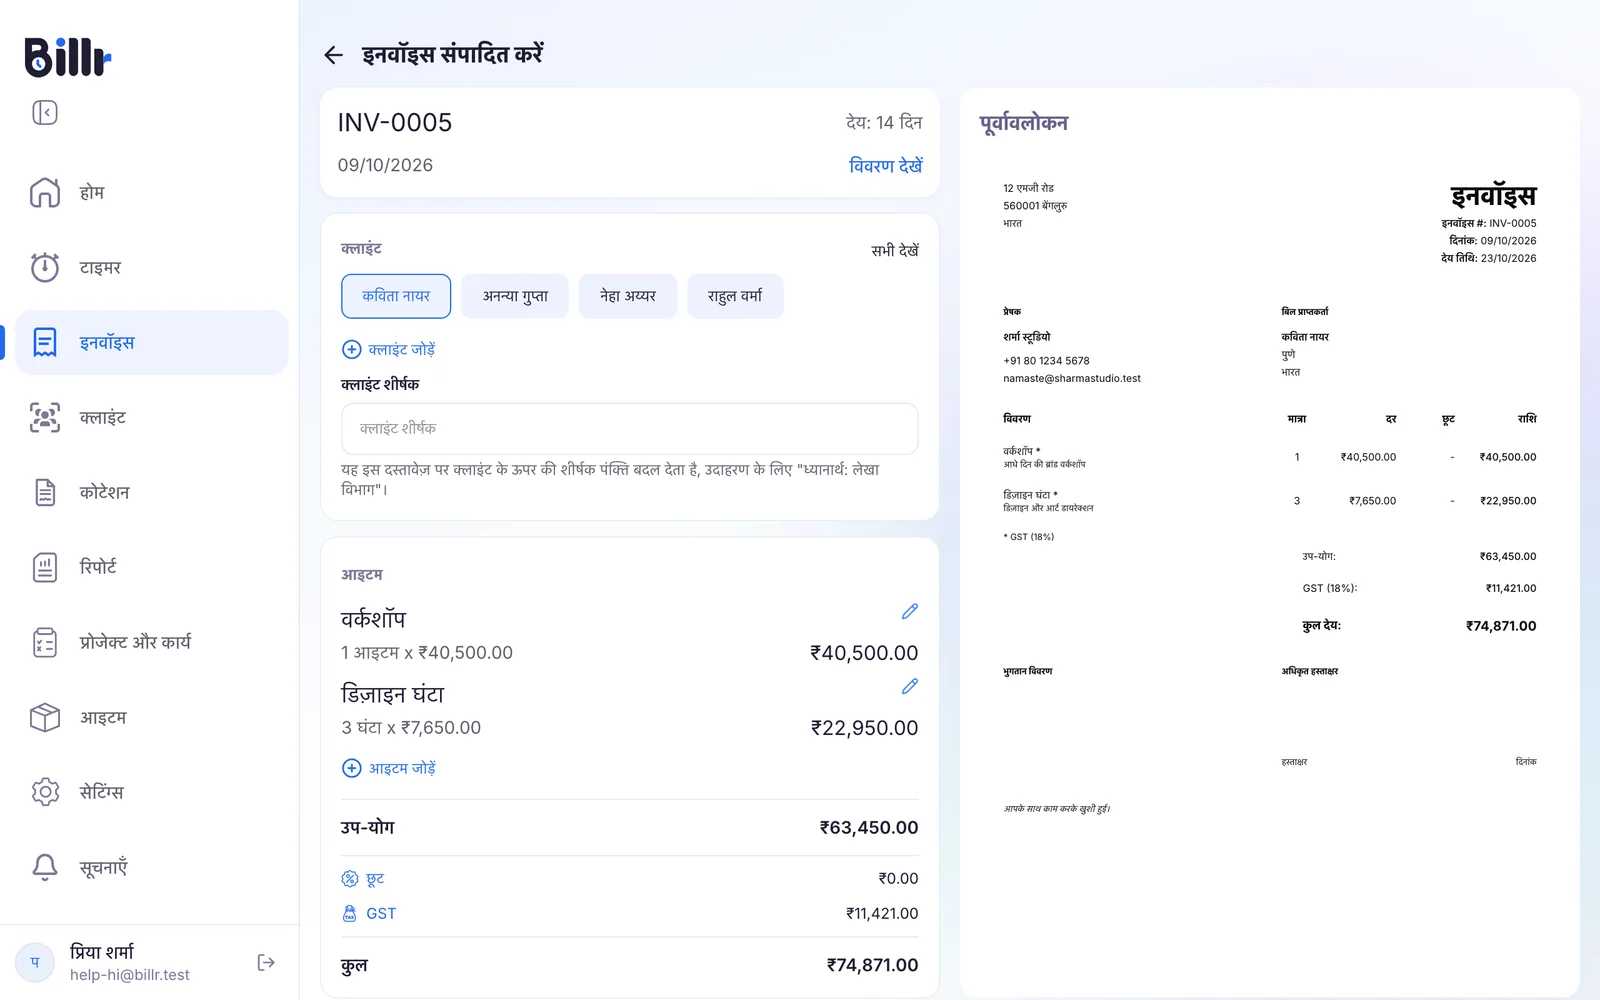
Task: Edit the डिज़ाइन घंटा item with the pencil icon
Action: pyautogui.click(x=909, y=686)
